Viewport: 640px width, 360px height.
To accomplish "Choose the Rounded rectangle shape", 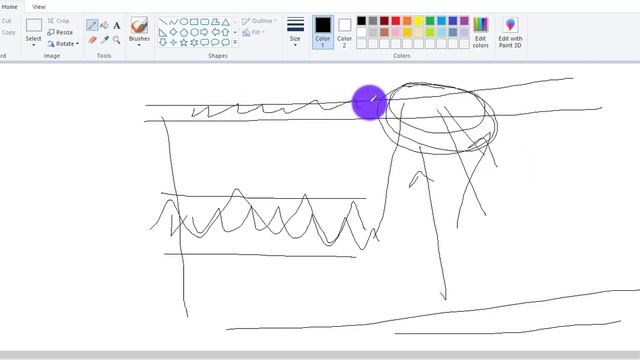I will [204, 22].
